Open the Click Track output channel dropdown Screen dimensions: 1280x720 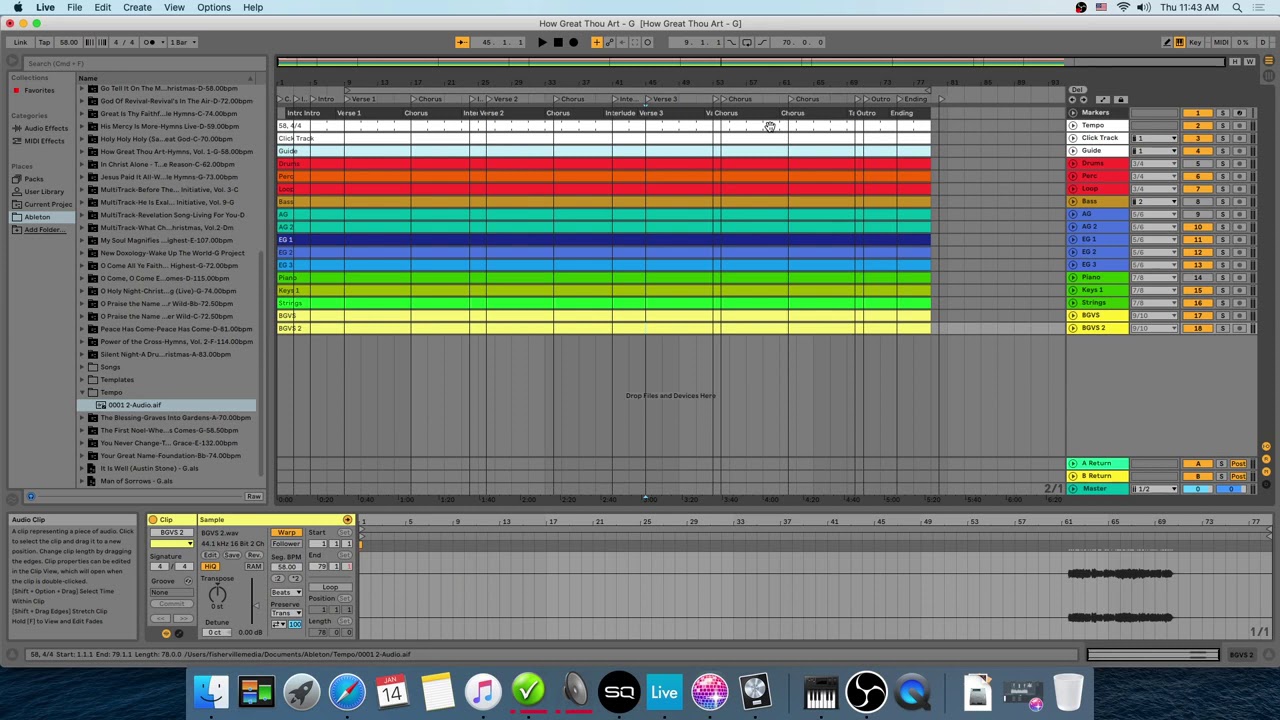click(x=1154, y=138)
